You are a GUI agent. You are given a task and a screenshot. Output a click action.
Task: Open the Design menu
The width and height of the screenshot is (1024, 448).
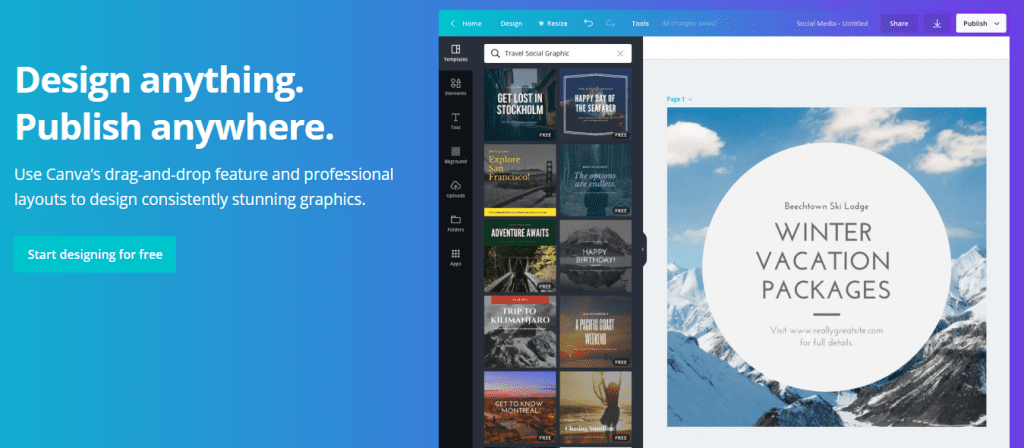pyautogui.click(x=511, y=23)
